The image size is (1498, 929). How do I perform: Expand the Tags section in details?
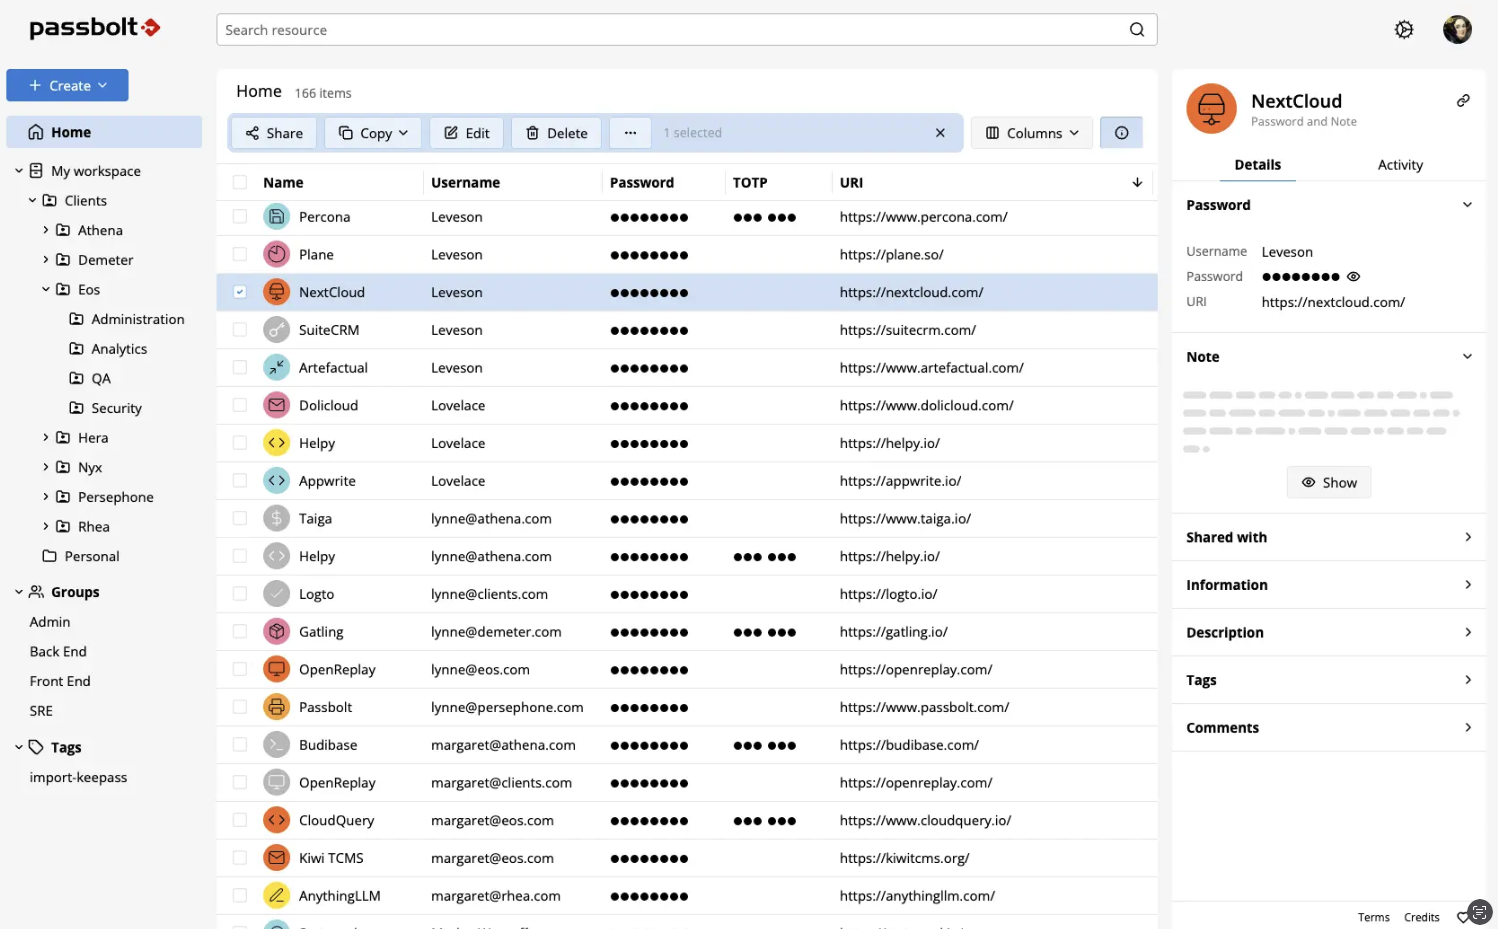1328,680
